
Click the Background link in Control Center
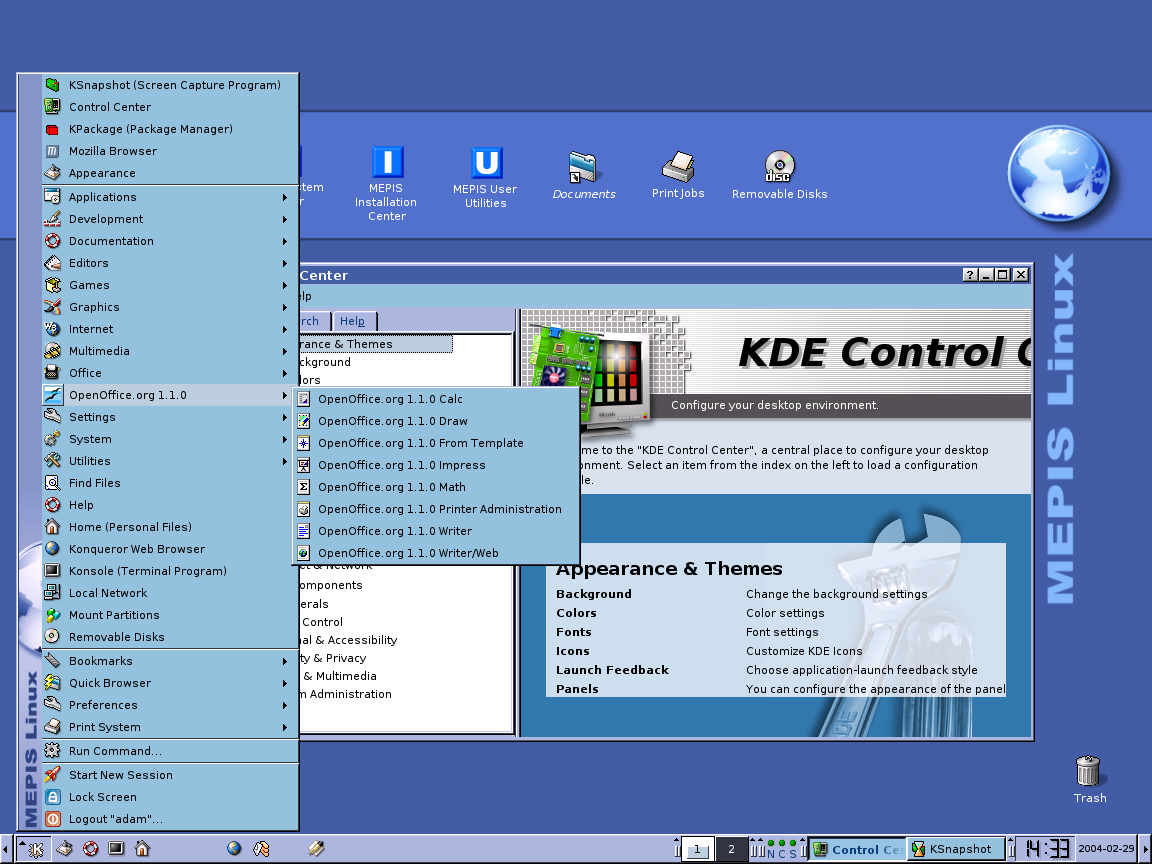point(594,594)
